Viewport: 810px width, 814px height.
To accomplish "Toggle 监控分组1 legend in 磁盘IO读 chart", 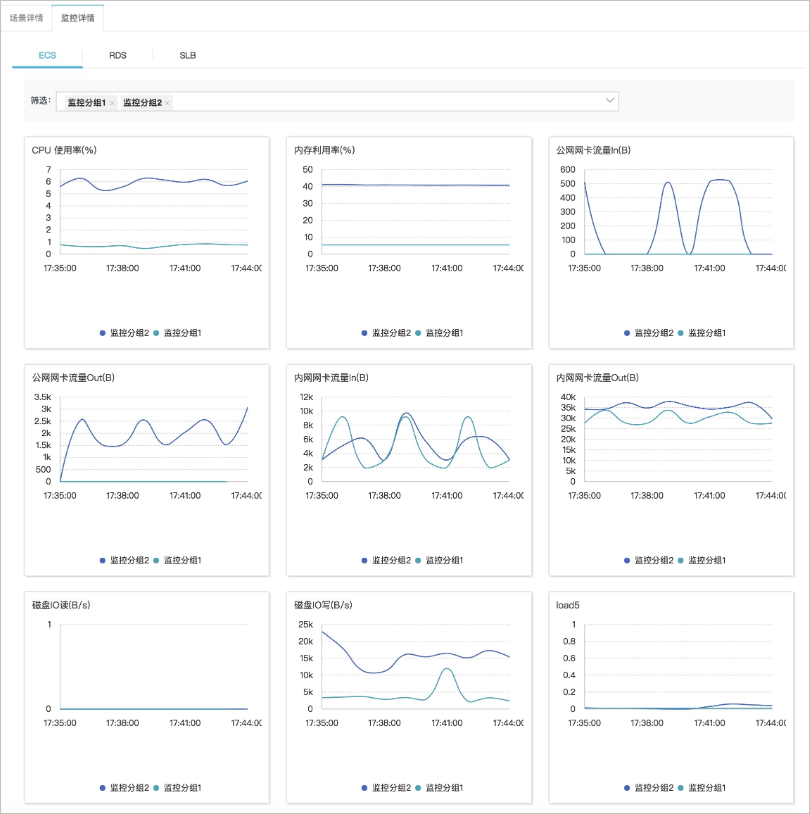I will 178,788.
